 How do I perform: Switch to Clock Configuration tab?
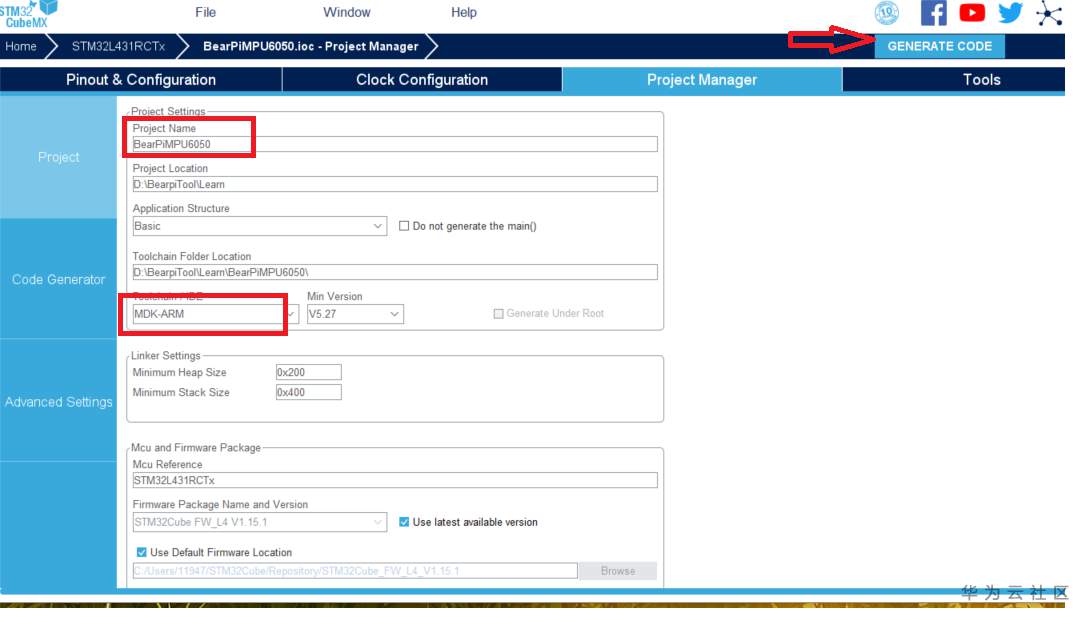[x=422, y=80]
